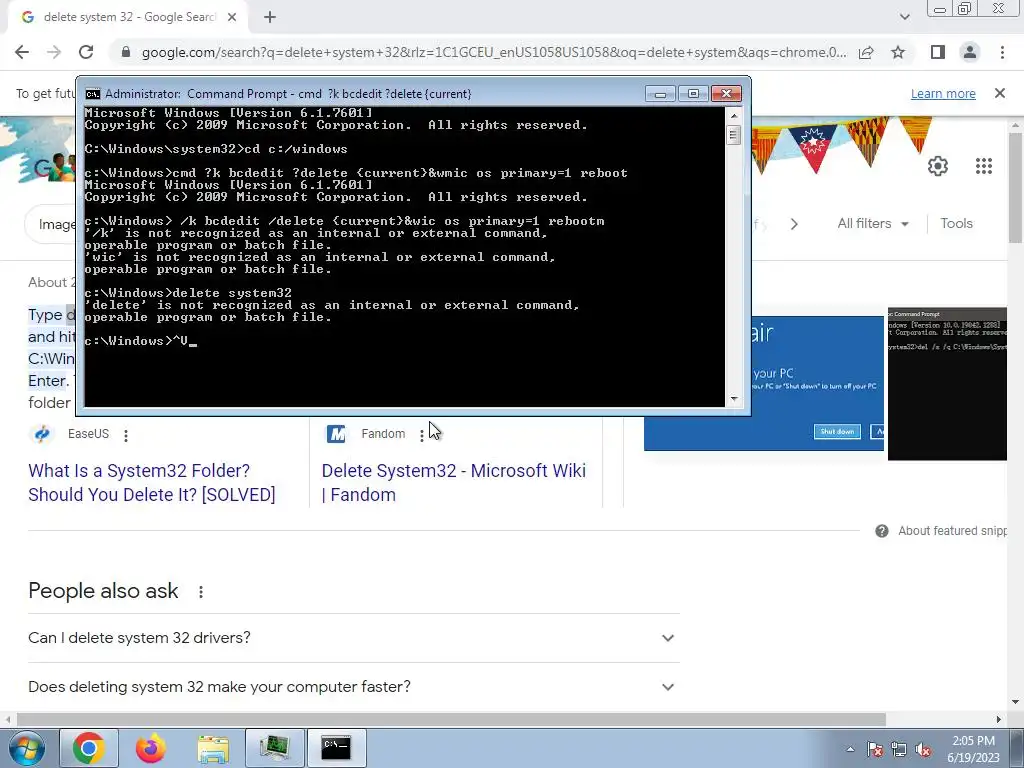Open the Command Prompt screenshot thumbnail
This screenshot has height=768, width=1024.
click(x=947, y=383)
